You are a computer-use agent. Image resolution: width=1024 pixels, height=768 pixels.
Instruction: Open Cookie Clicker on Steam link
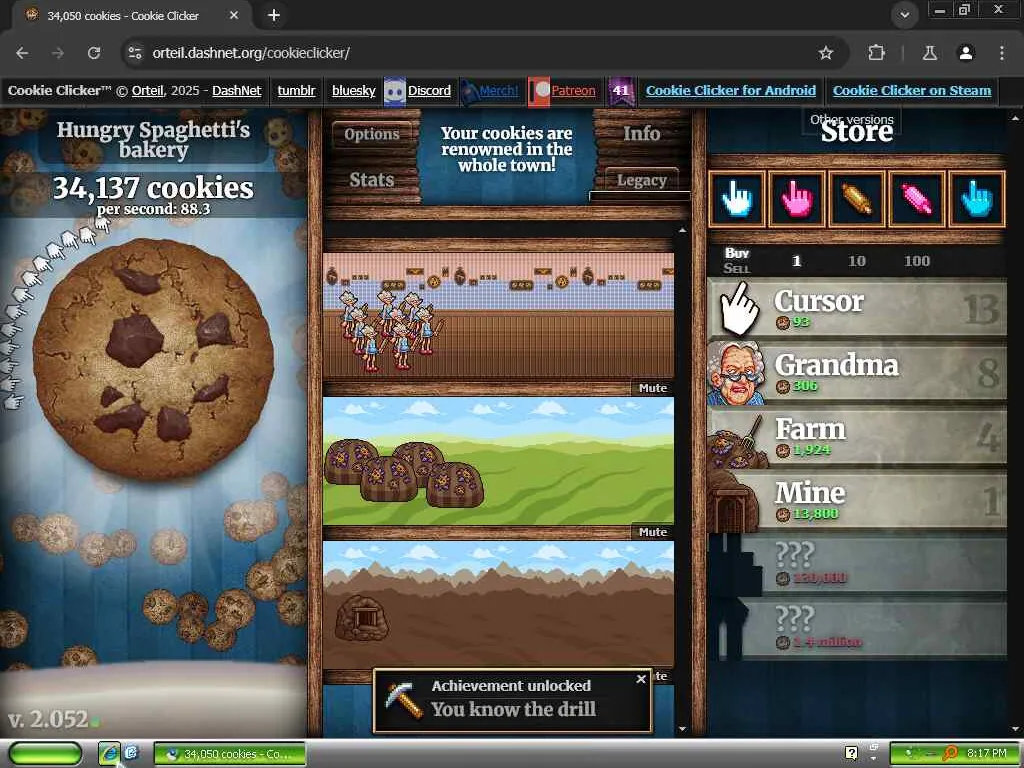[x=912, y=91]
